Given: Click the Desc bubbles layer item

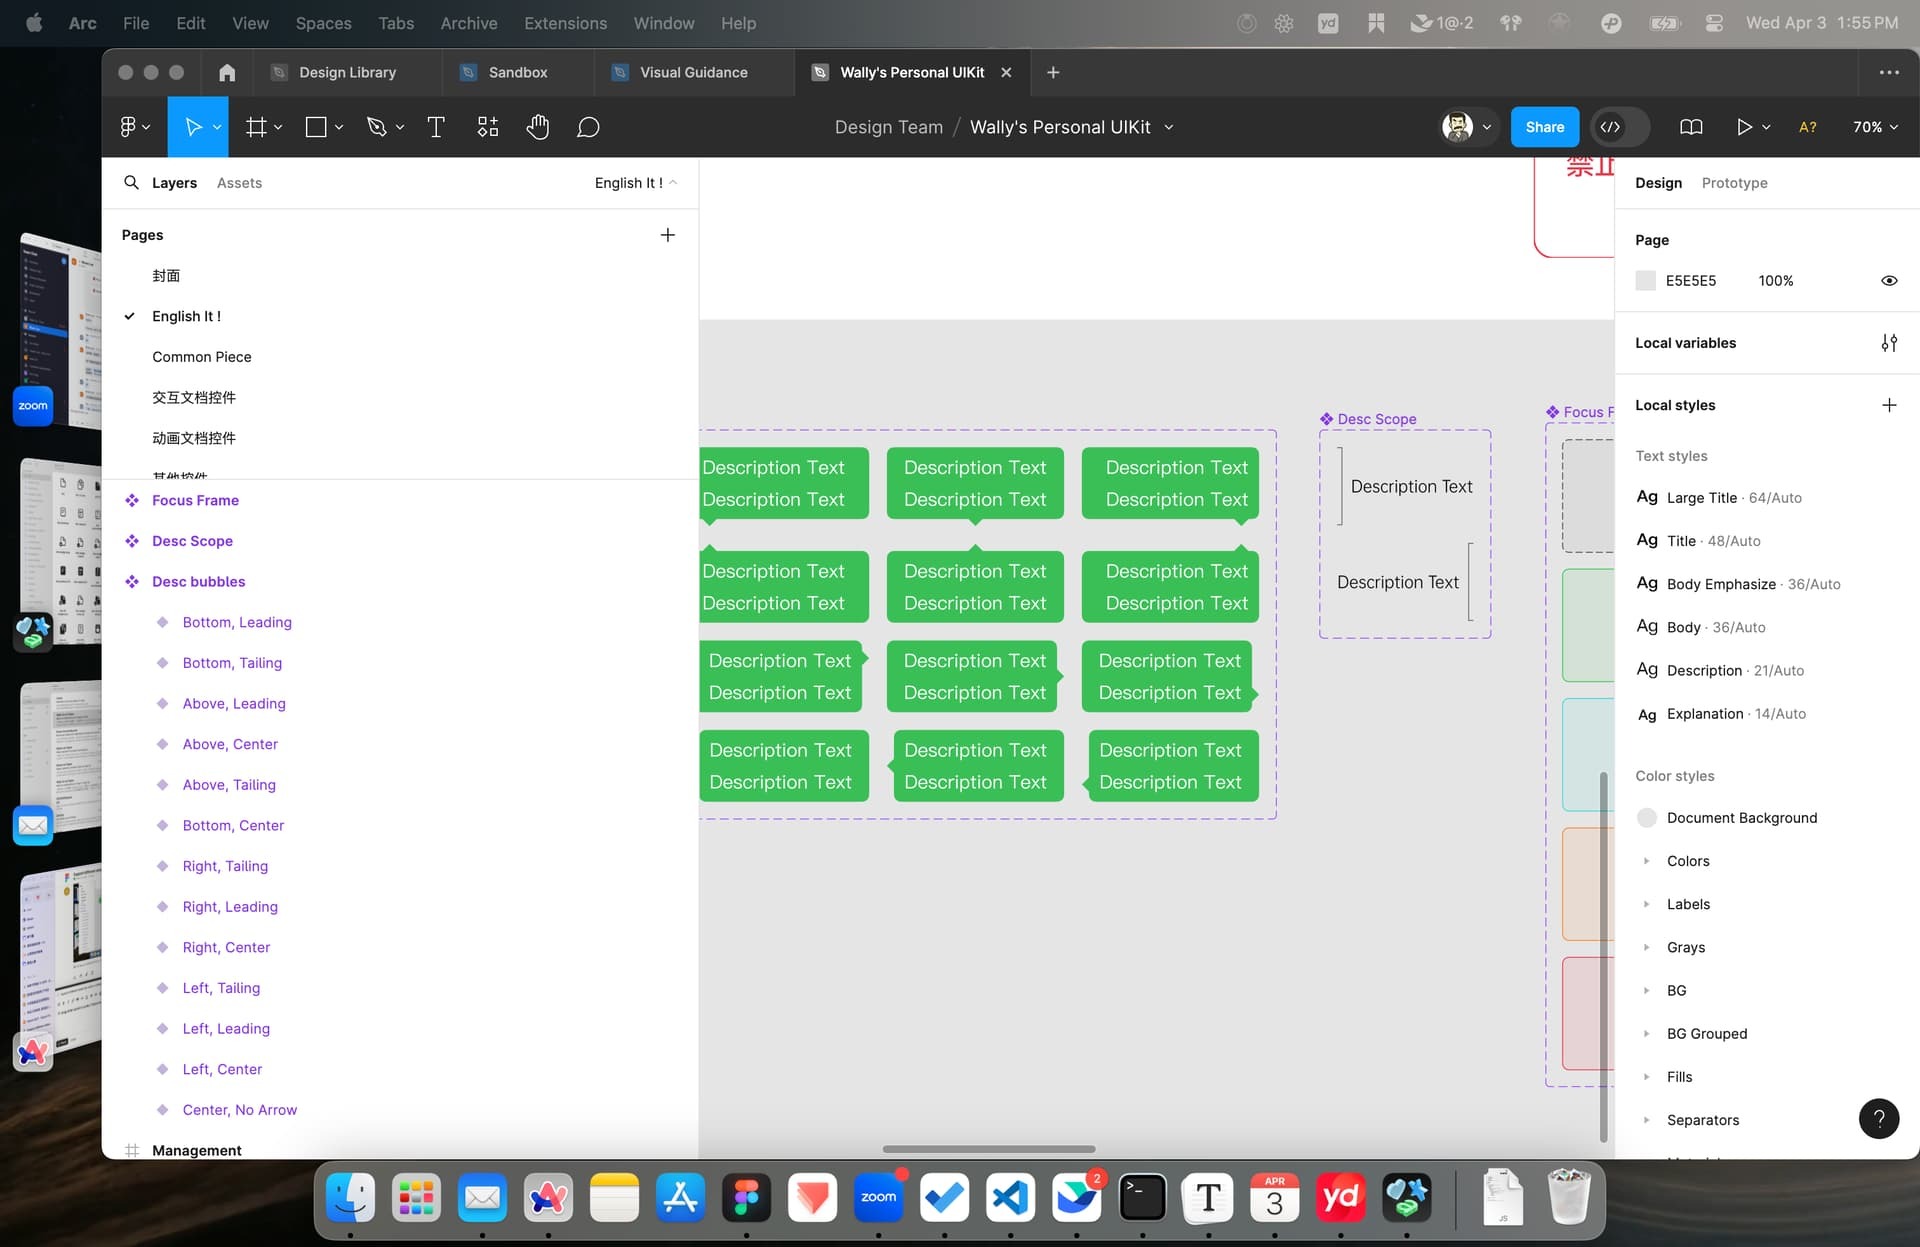Looking at the screenshot, I should tap(199, 581).
